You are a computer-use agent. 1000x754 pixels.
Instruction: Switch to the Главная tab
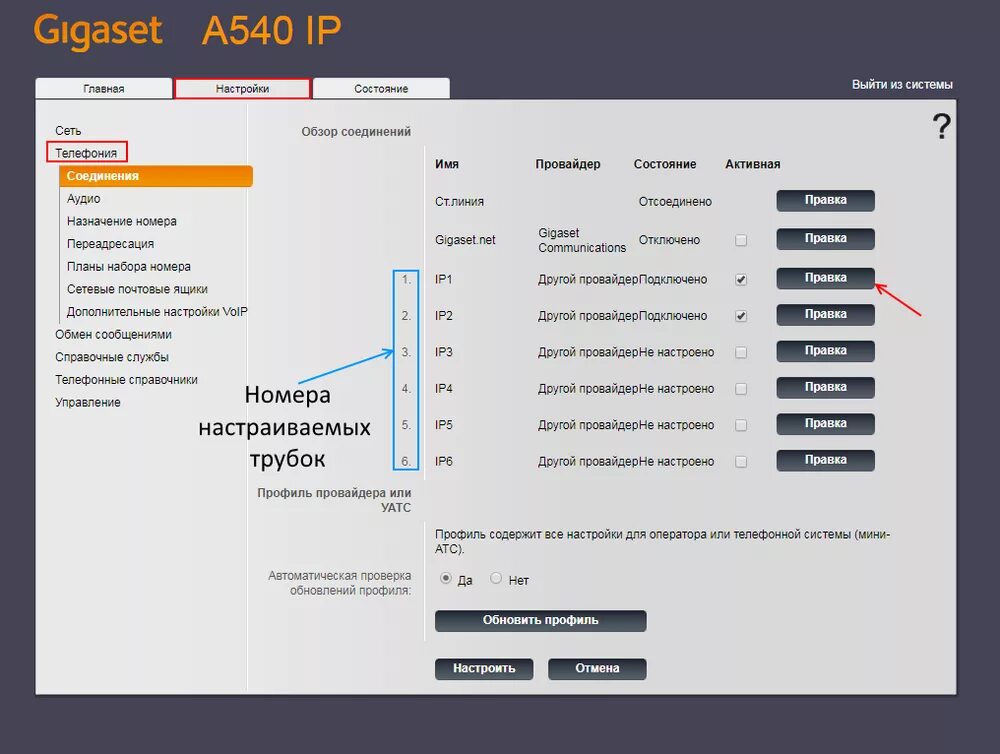[x=103, y=89]
